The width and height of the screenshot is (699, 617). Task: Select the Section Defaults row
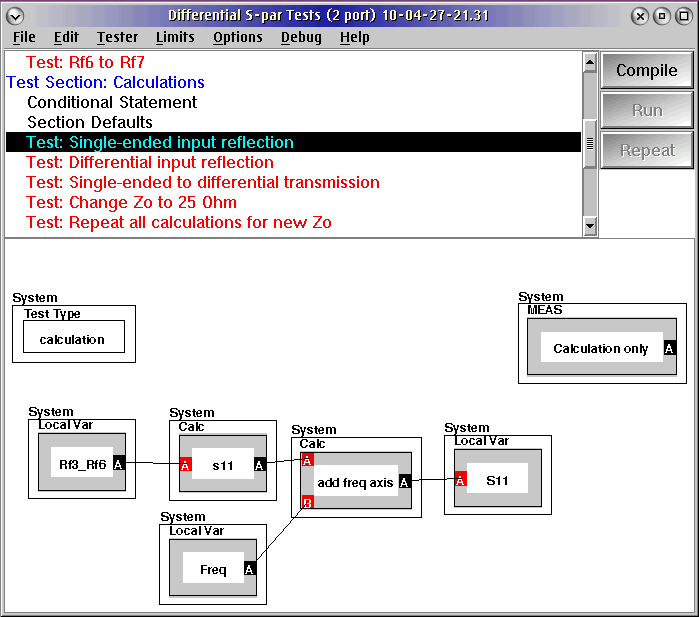point(293,123)
